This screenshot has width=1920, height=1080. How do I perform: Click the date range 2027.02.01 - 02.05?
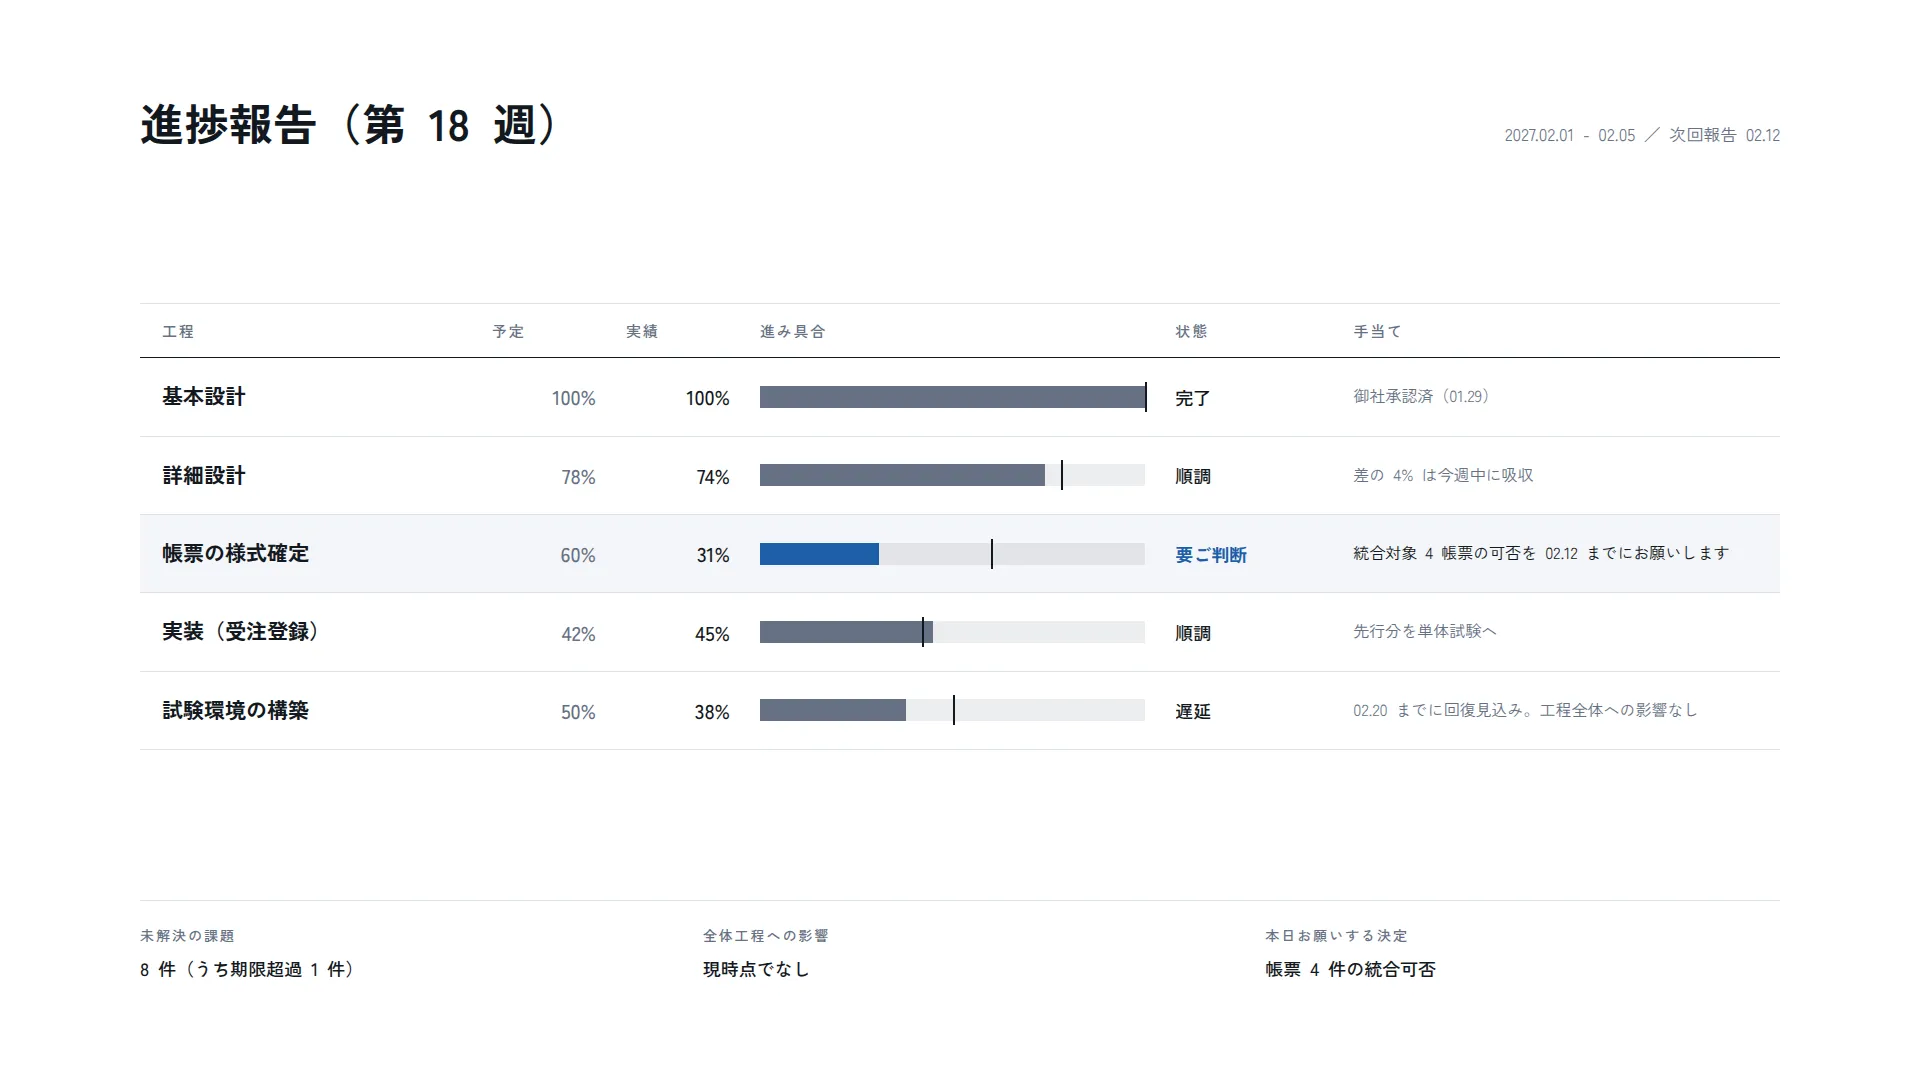pos(1570,135)
